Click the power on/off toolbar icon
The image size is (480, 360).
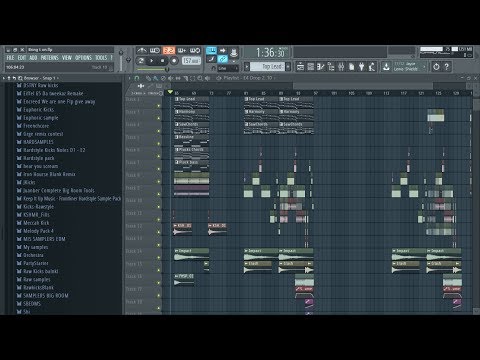[x=436, y=67]
